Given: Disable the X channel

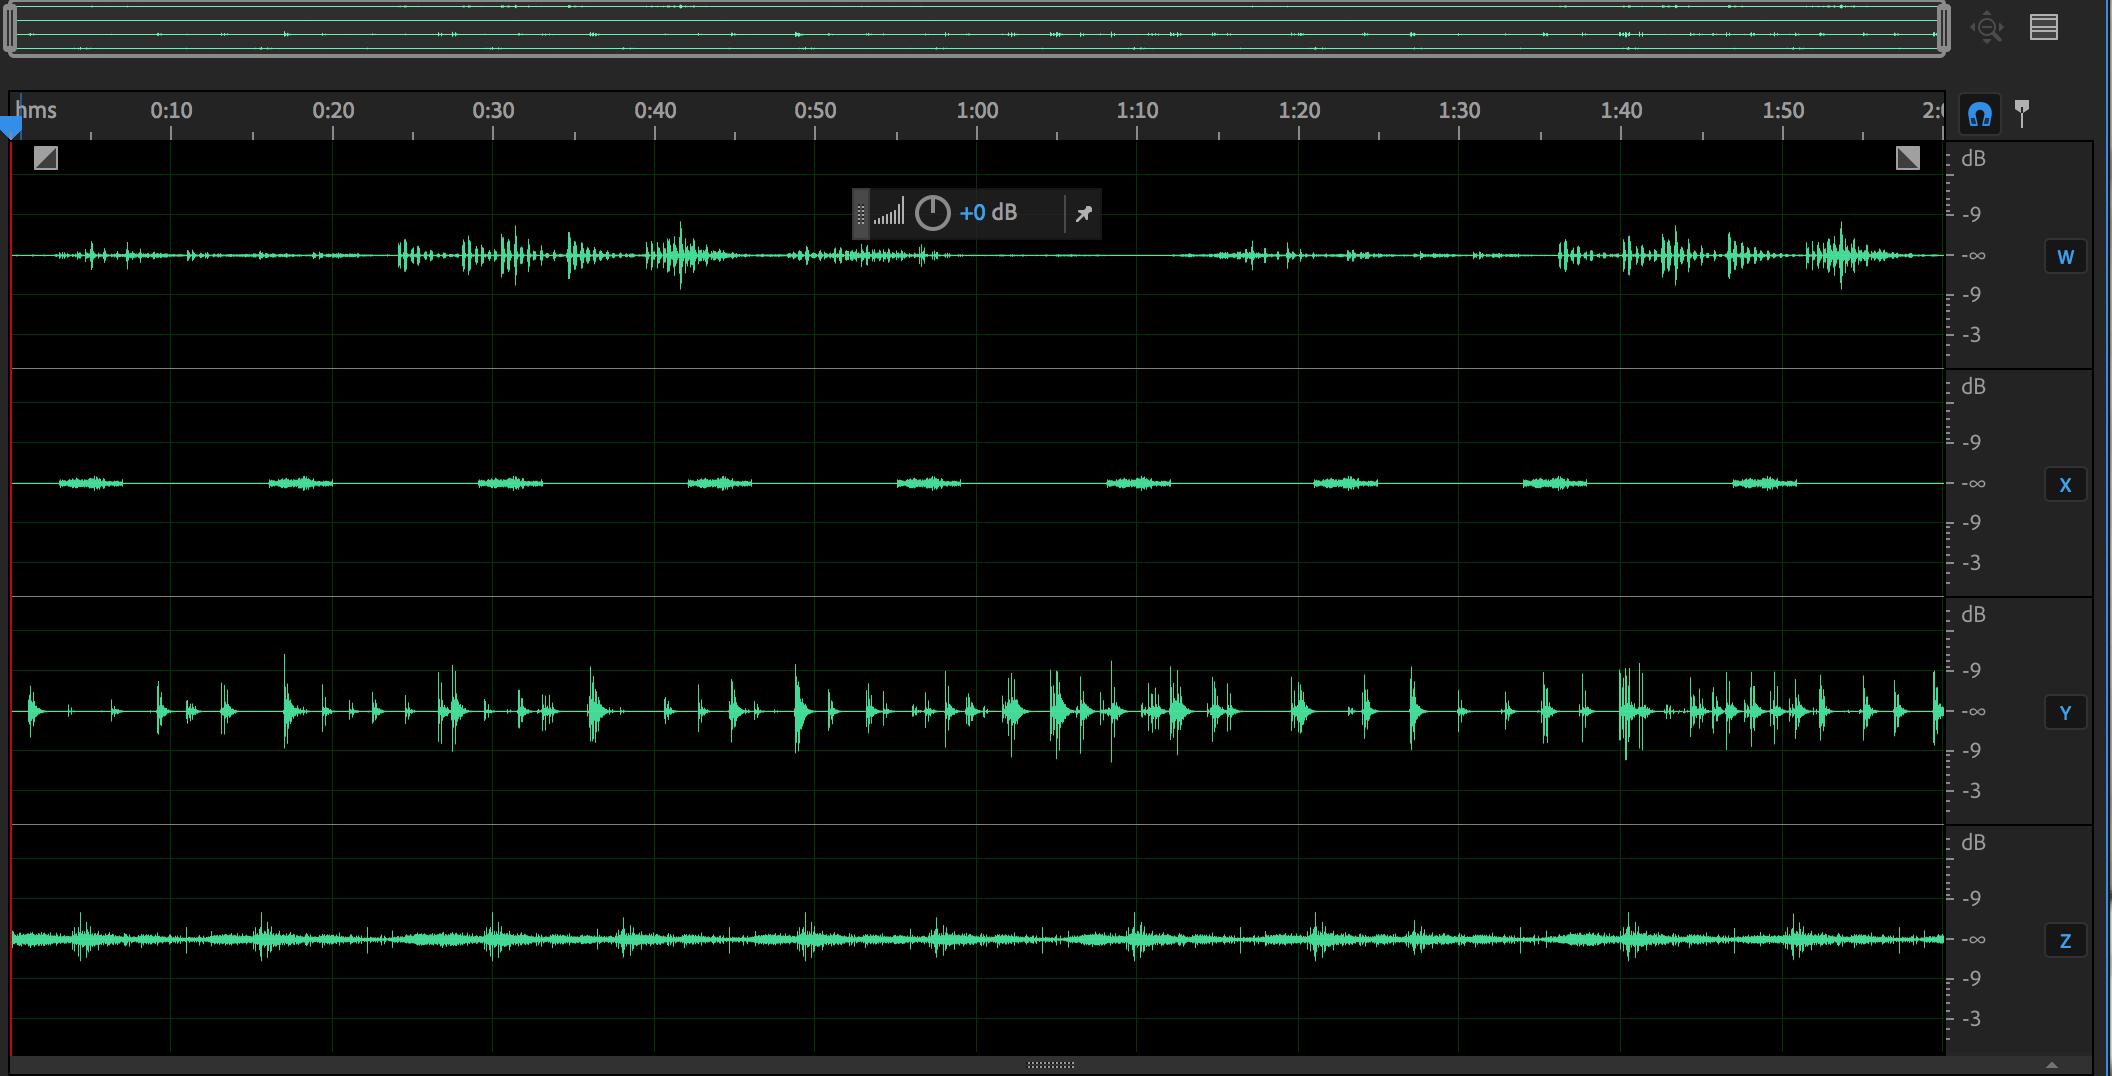Looking at the screenshot, I should [2065, 485].
